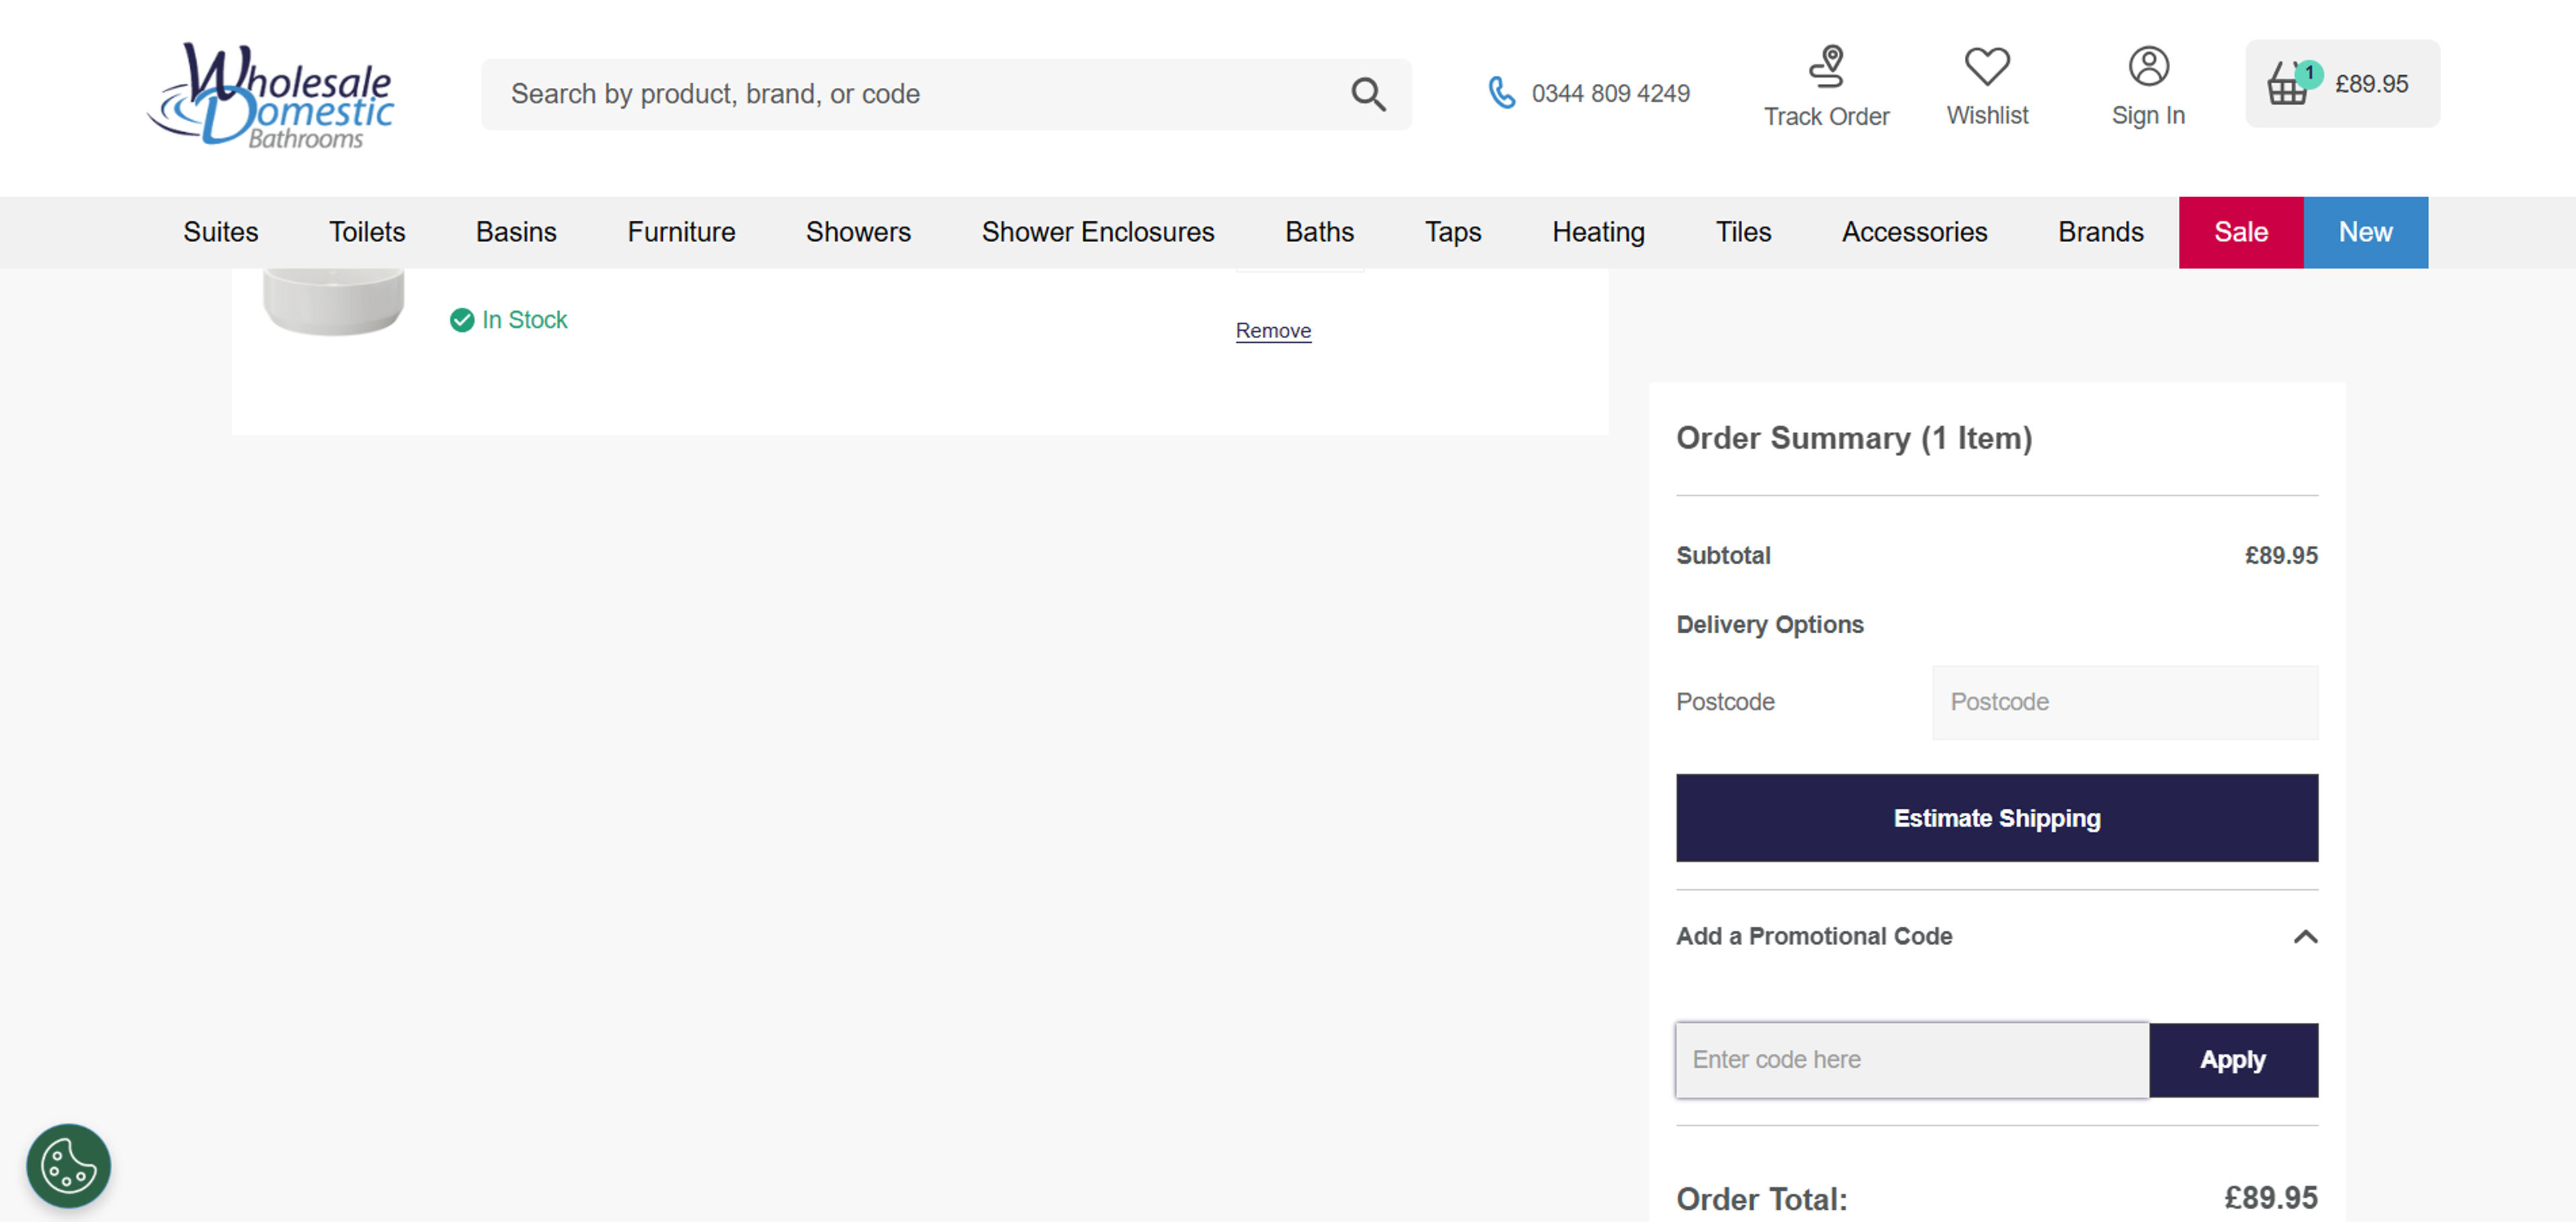The width and height of the screenshot is (2576, 1222).
Task: Apply the promotional code
Action: click(2233, 1059)
